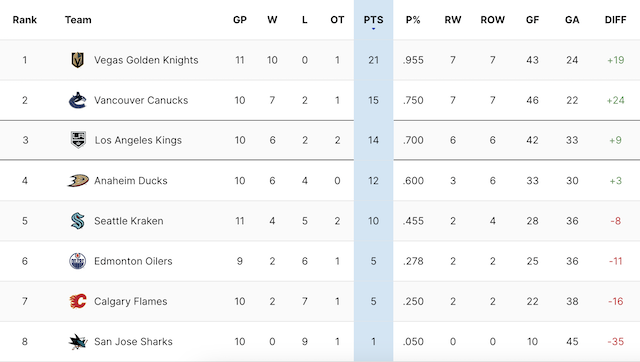Click the Edmonton Oilers logo
640x362 pixels.
78,261
